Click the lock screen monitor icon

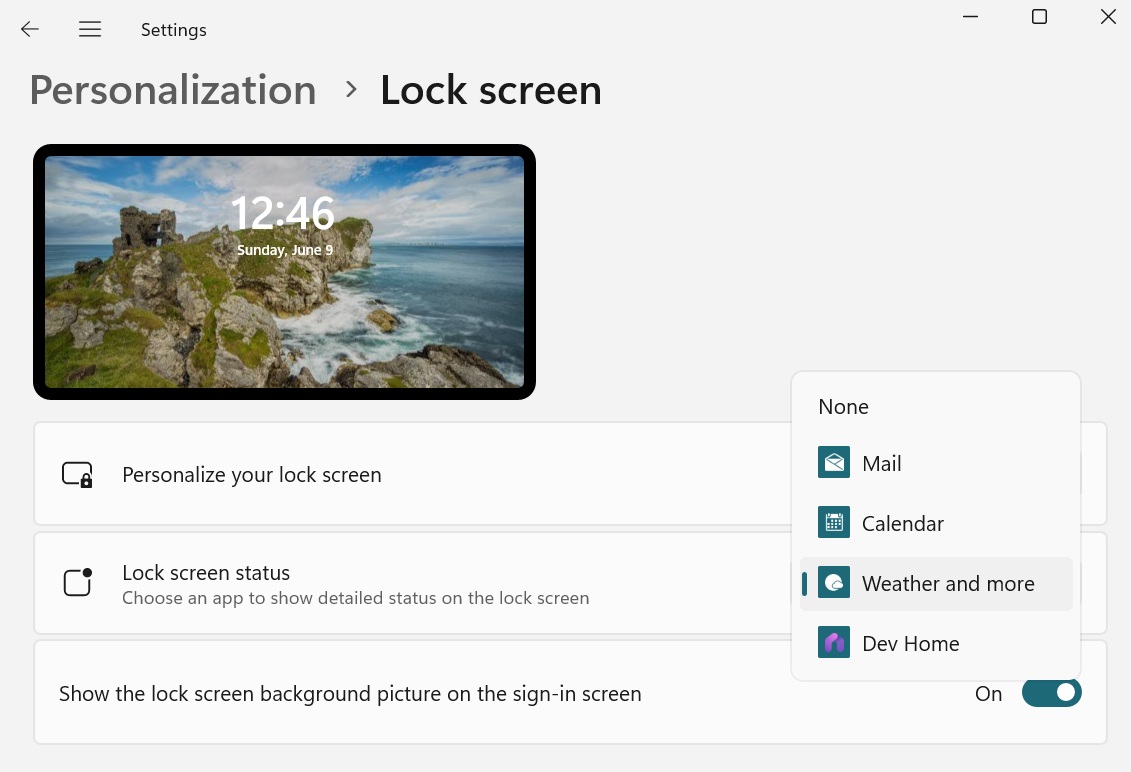[x=77, y=473]
